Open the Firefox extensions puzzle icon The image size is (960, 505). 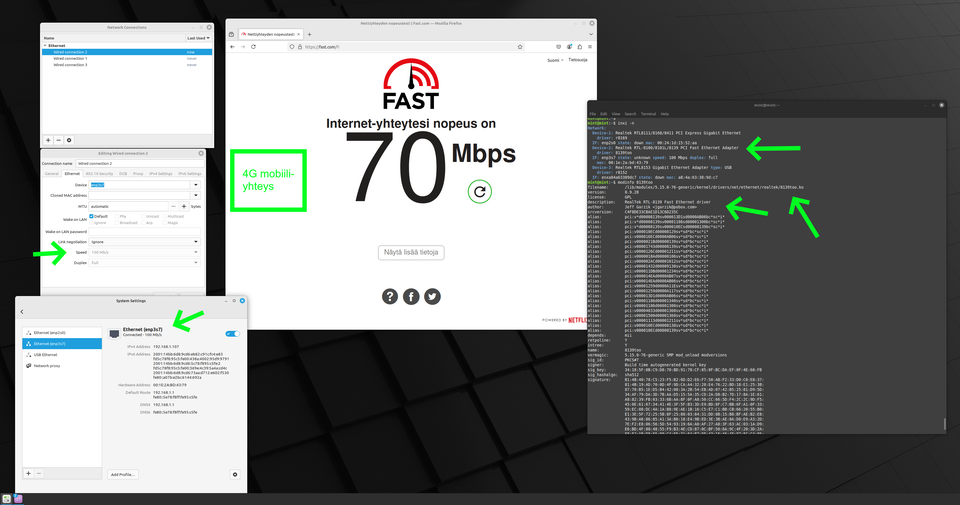[x=579, y=47]
